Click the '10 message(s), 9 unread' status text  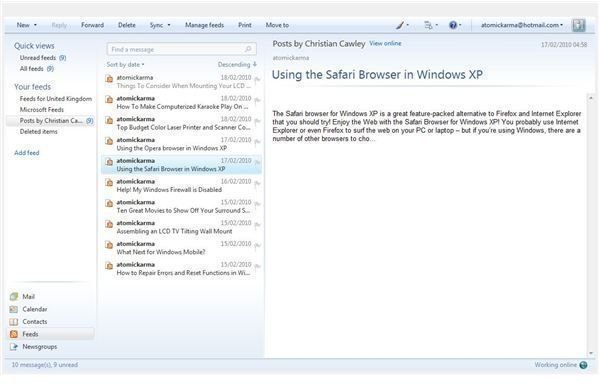tap(45, 365)
